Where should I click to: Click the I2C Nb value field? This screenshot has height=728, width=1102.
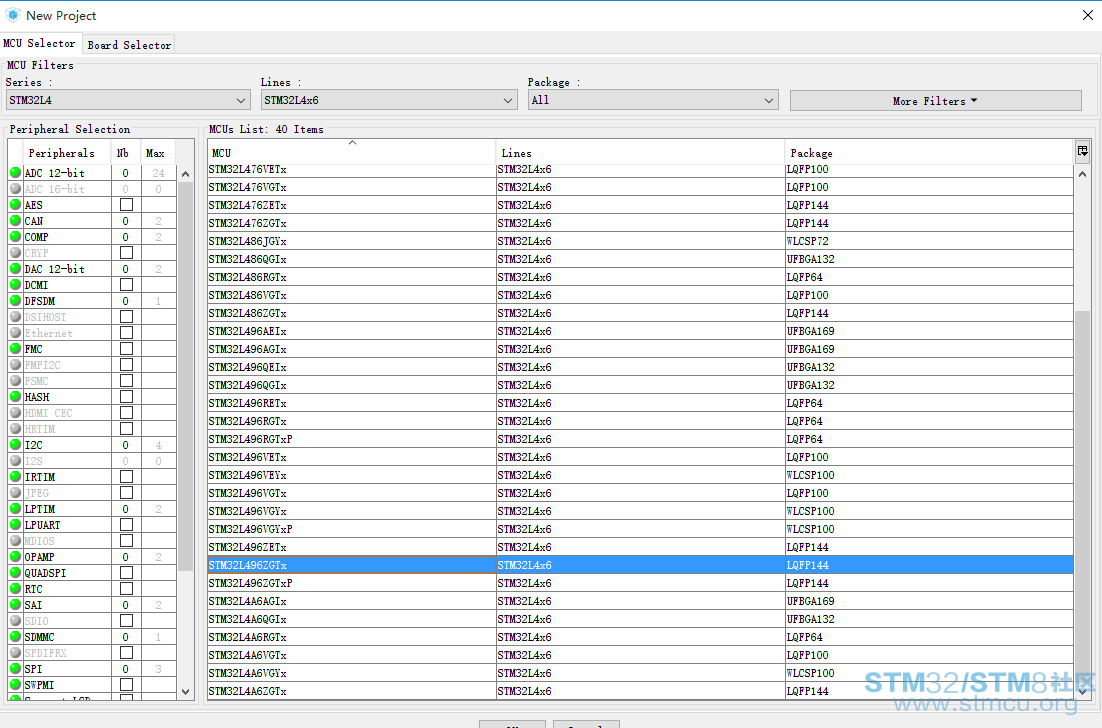[x=126, y=445]
